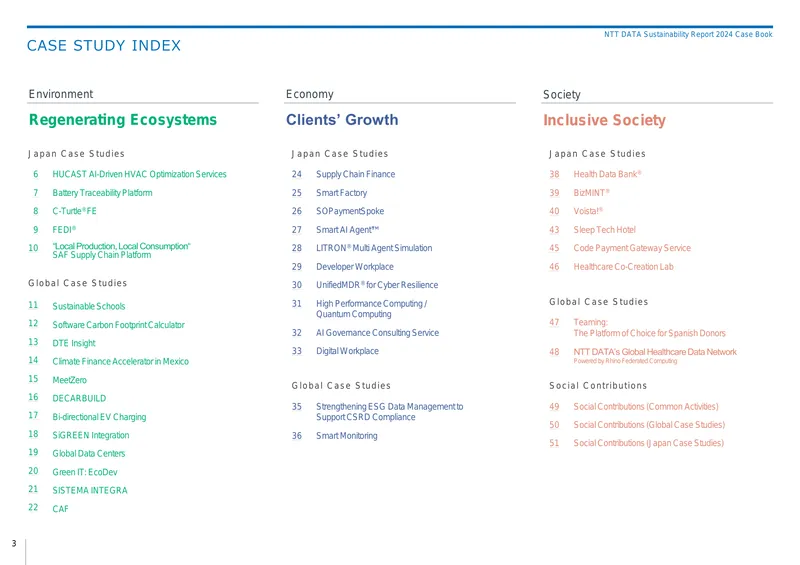Click NTT DATA Sustainability Report 2024 Case Book header
This screenshot has width=800, height=565.
coord(688,34)
